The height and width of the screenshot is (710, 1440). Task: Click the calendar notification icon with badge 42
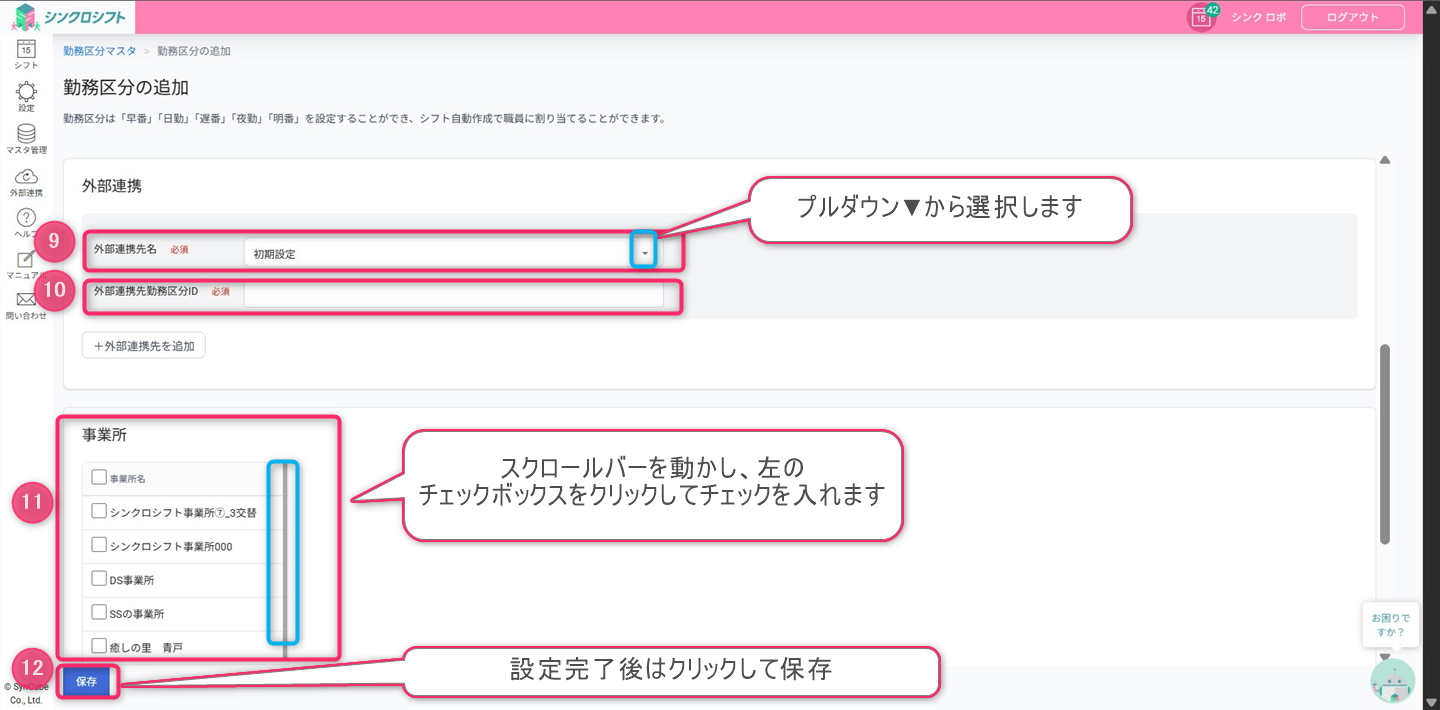tap(1201, 17)
